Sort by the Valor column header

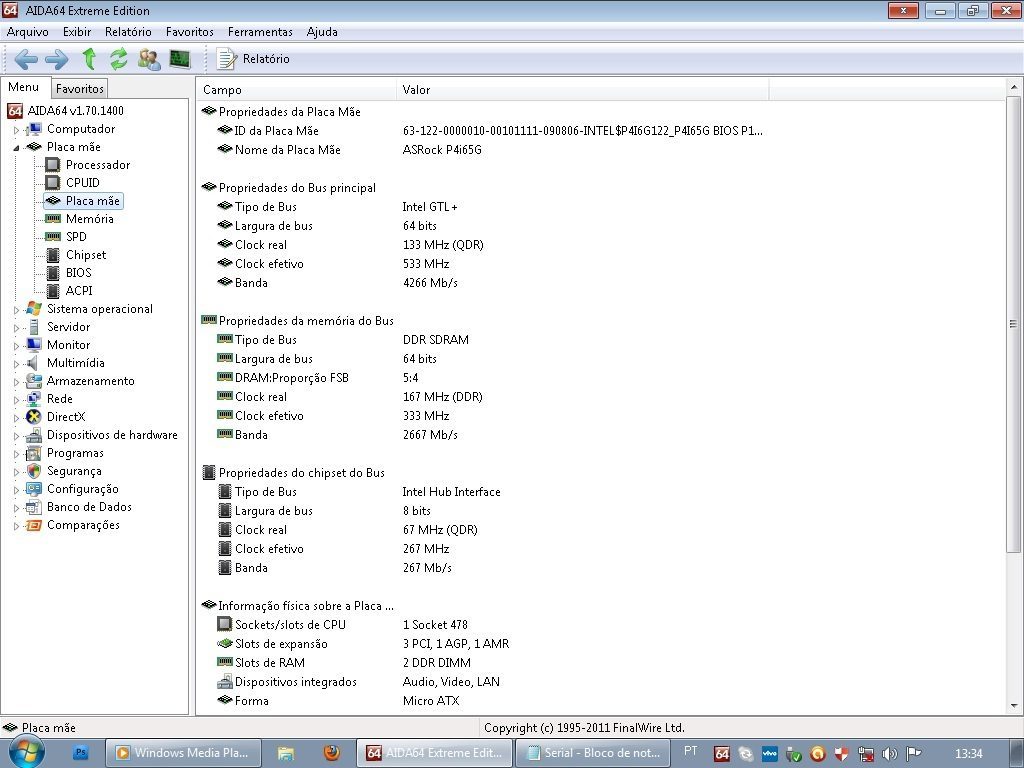583,89
